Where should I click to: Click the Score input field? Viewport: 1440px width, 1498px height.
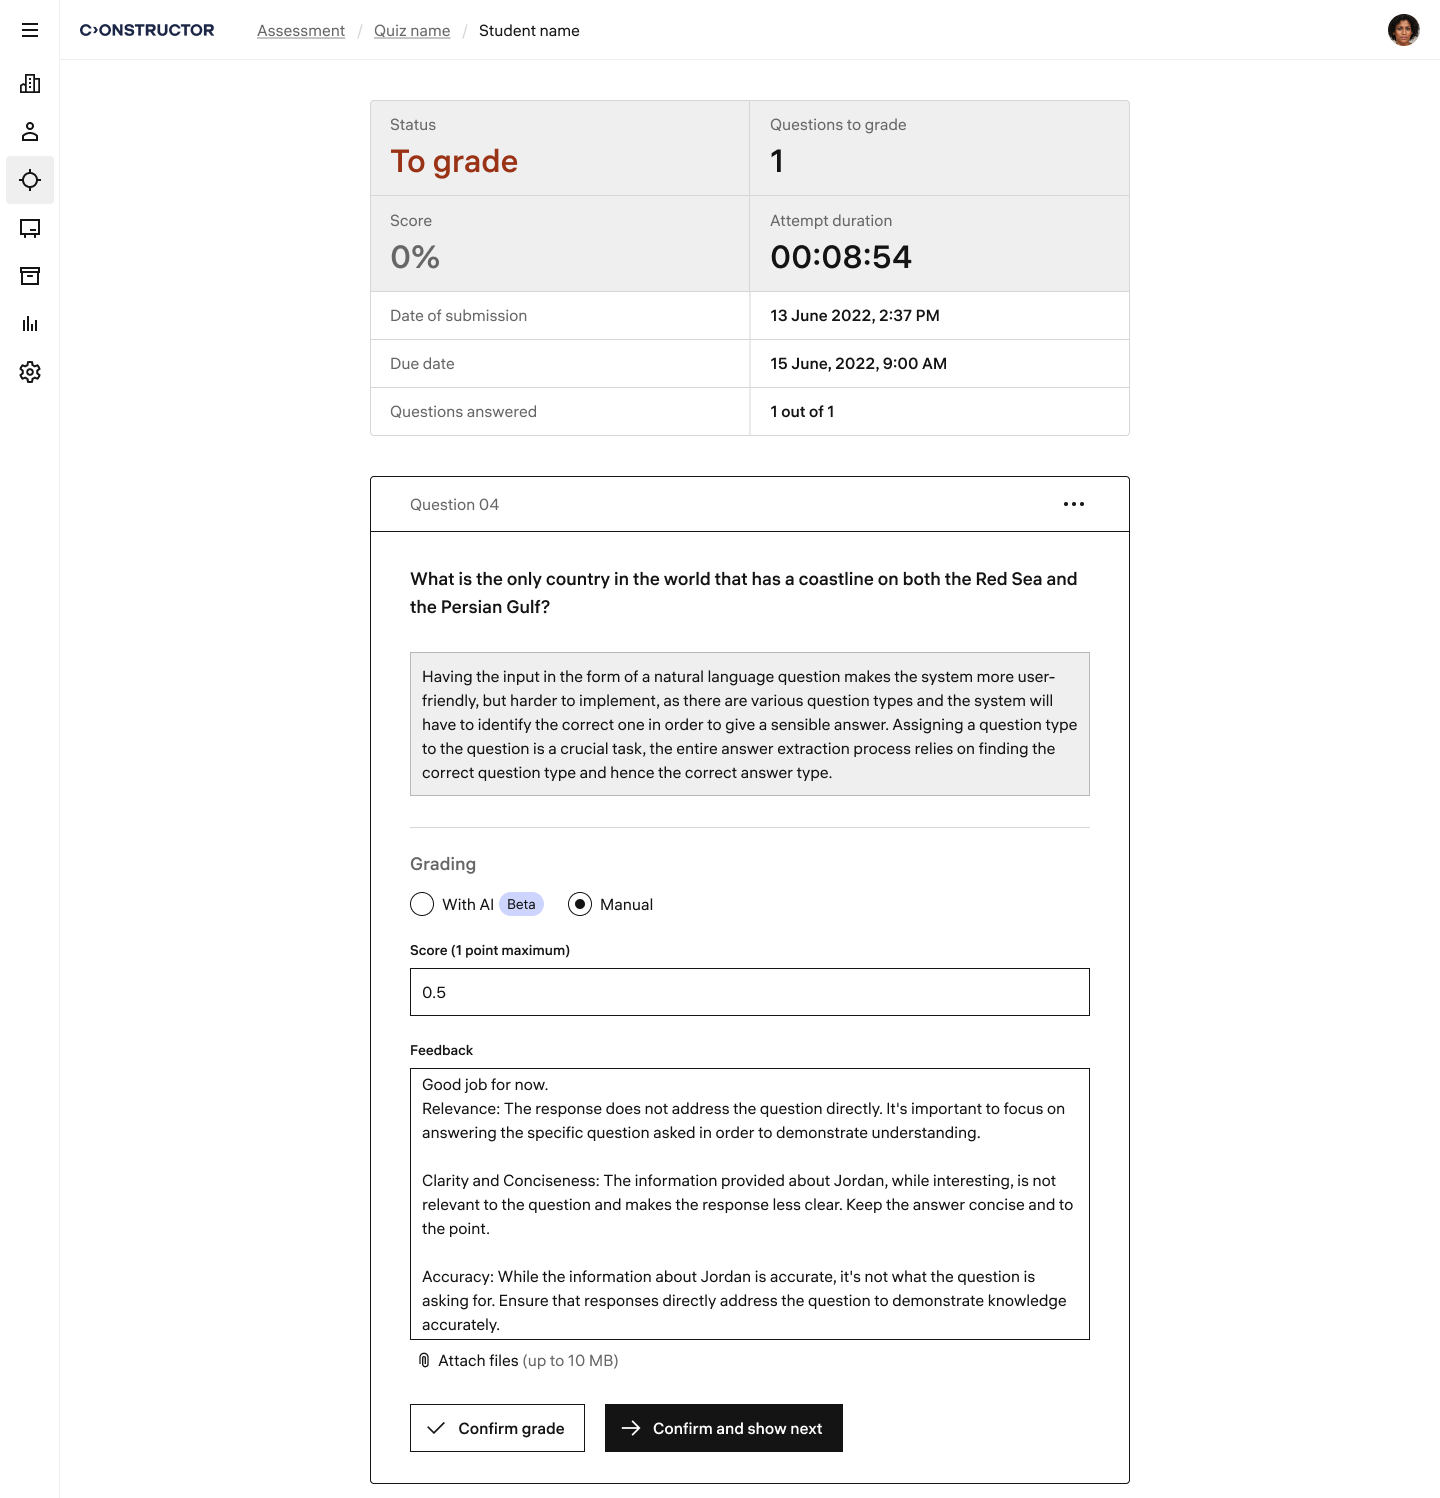(750, 992)
